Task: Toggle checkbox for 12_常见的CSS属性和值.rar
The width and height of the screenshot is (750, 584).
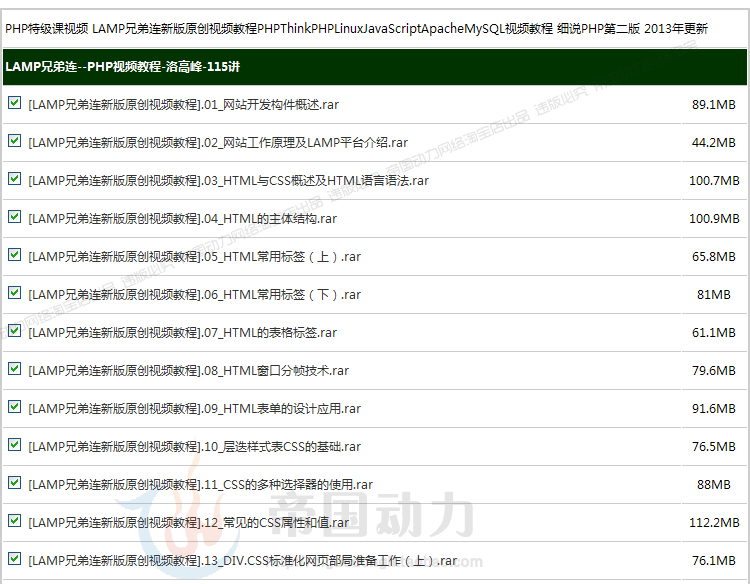Action: coord(14,520)
